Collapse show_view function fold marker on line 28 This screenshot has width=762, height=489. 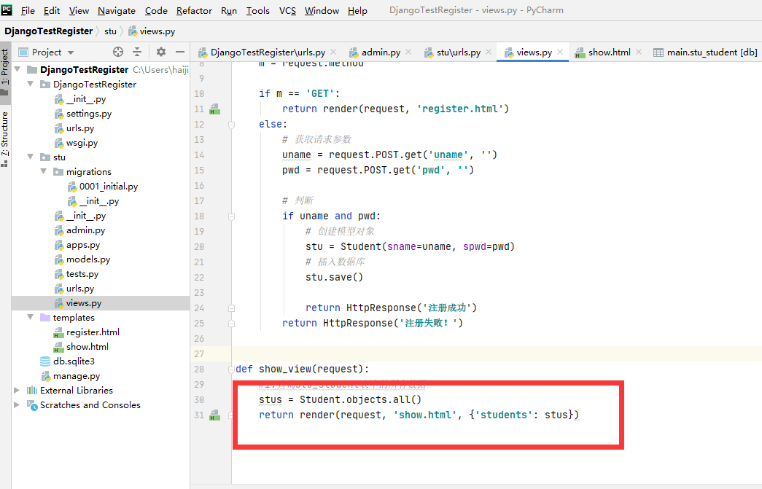coord(231,369)
